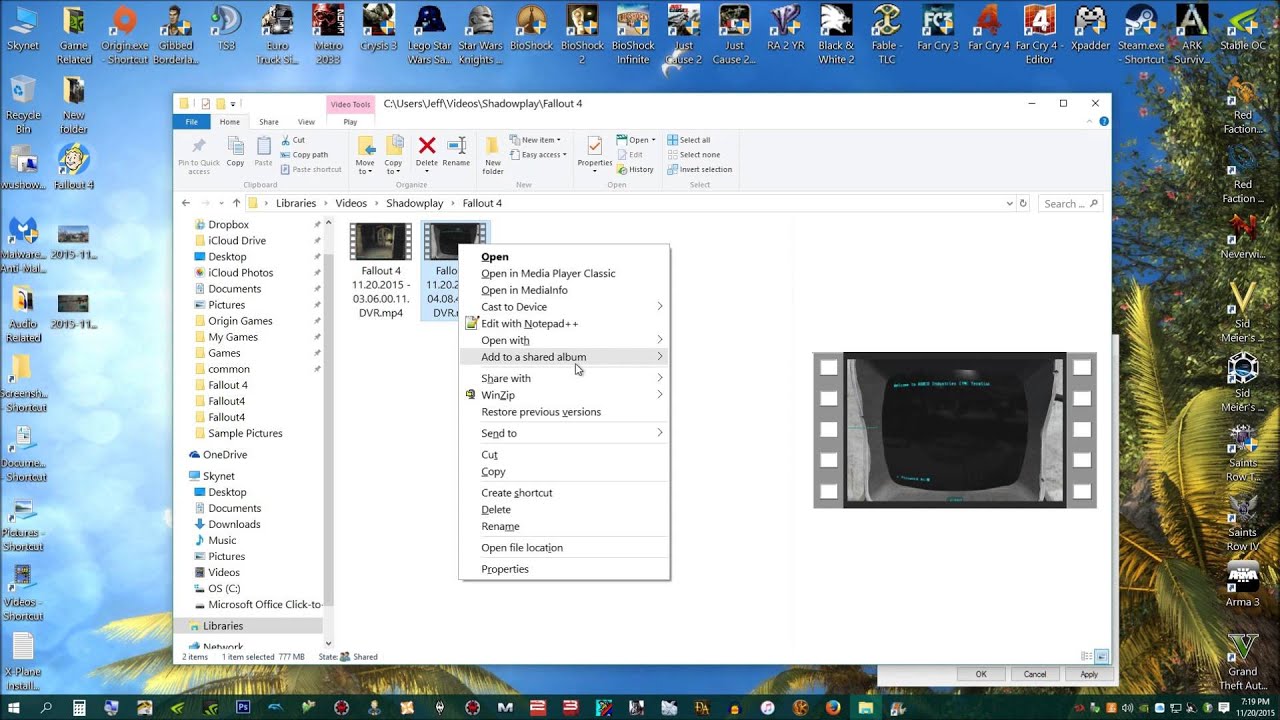Open the Recycle Bin desktop icon

[22, 104]
